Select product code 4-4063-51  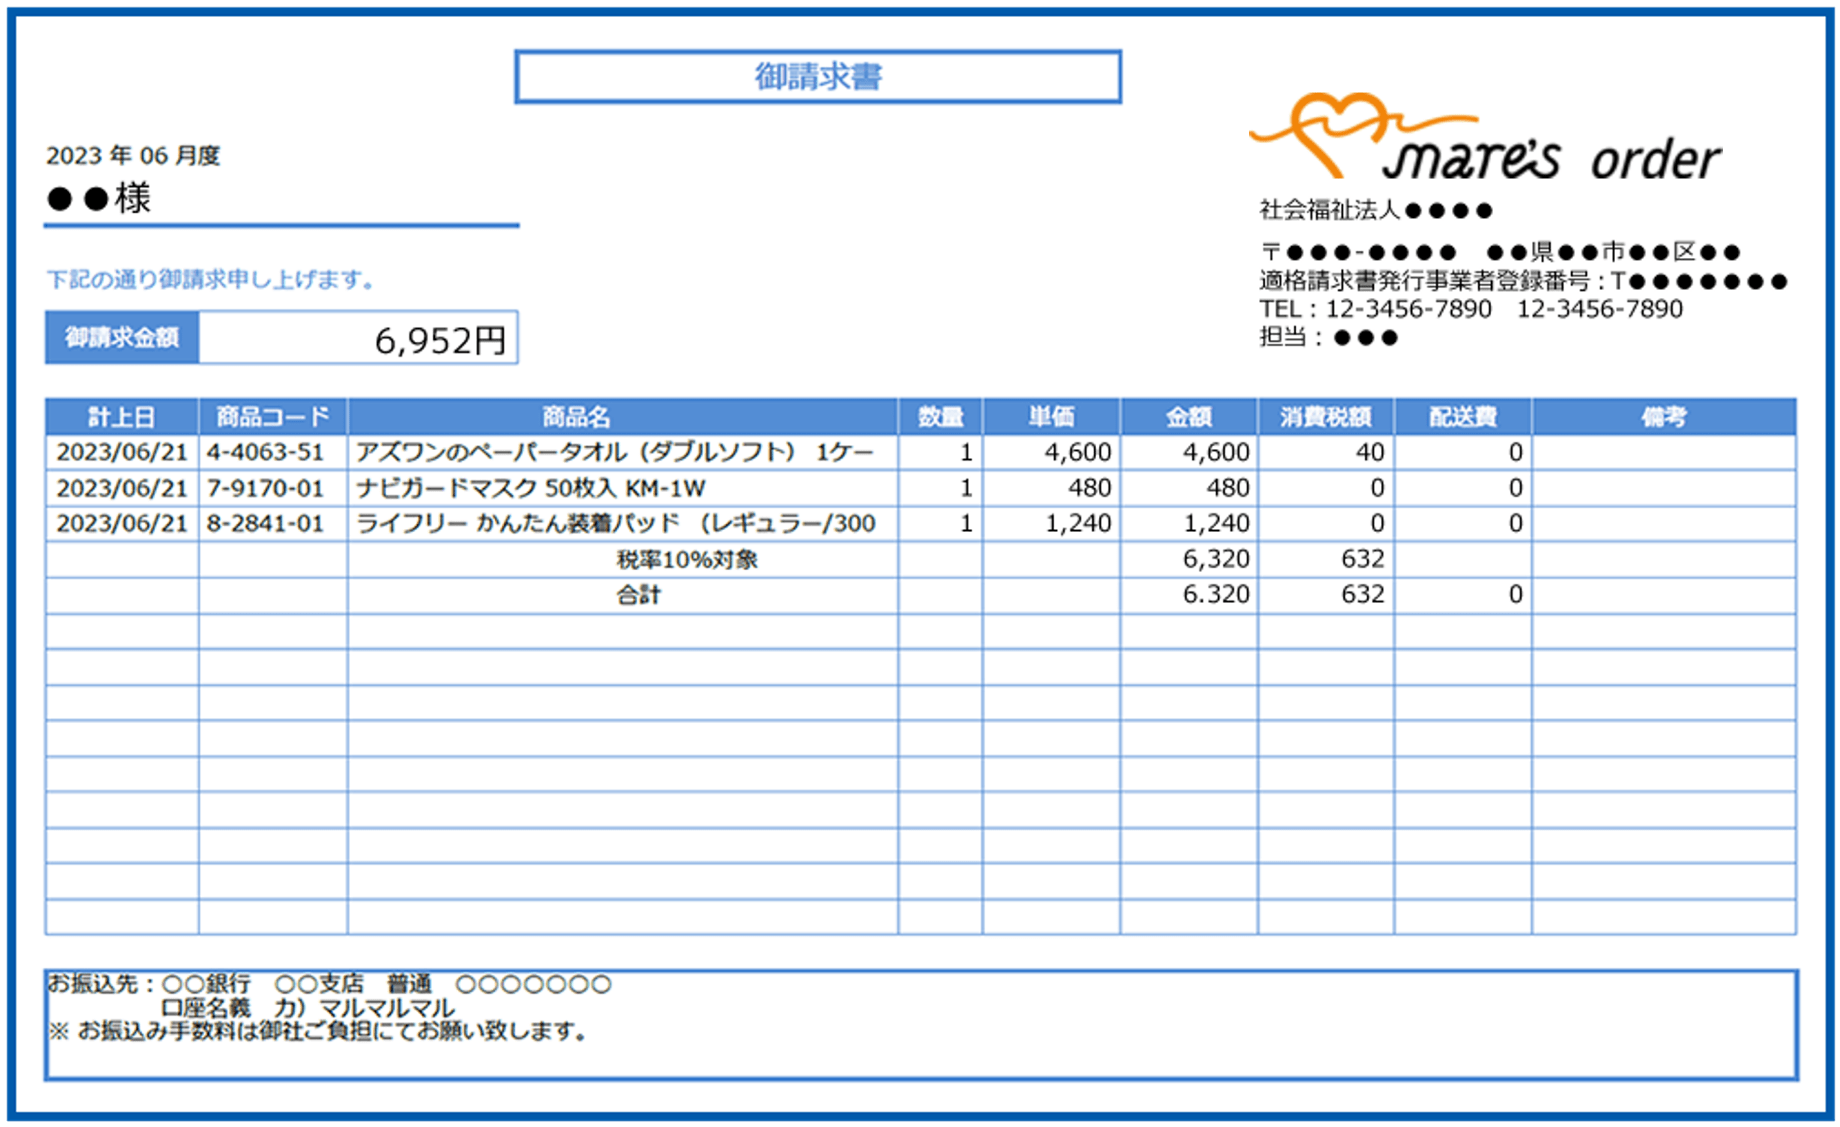(x=266, y=452)
